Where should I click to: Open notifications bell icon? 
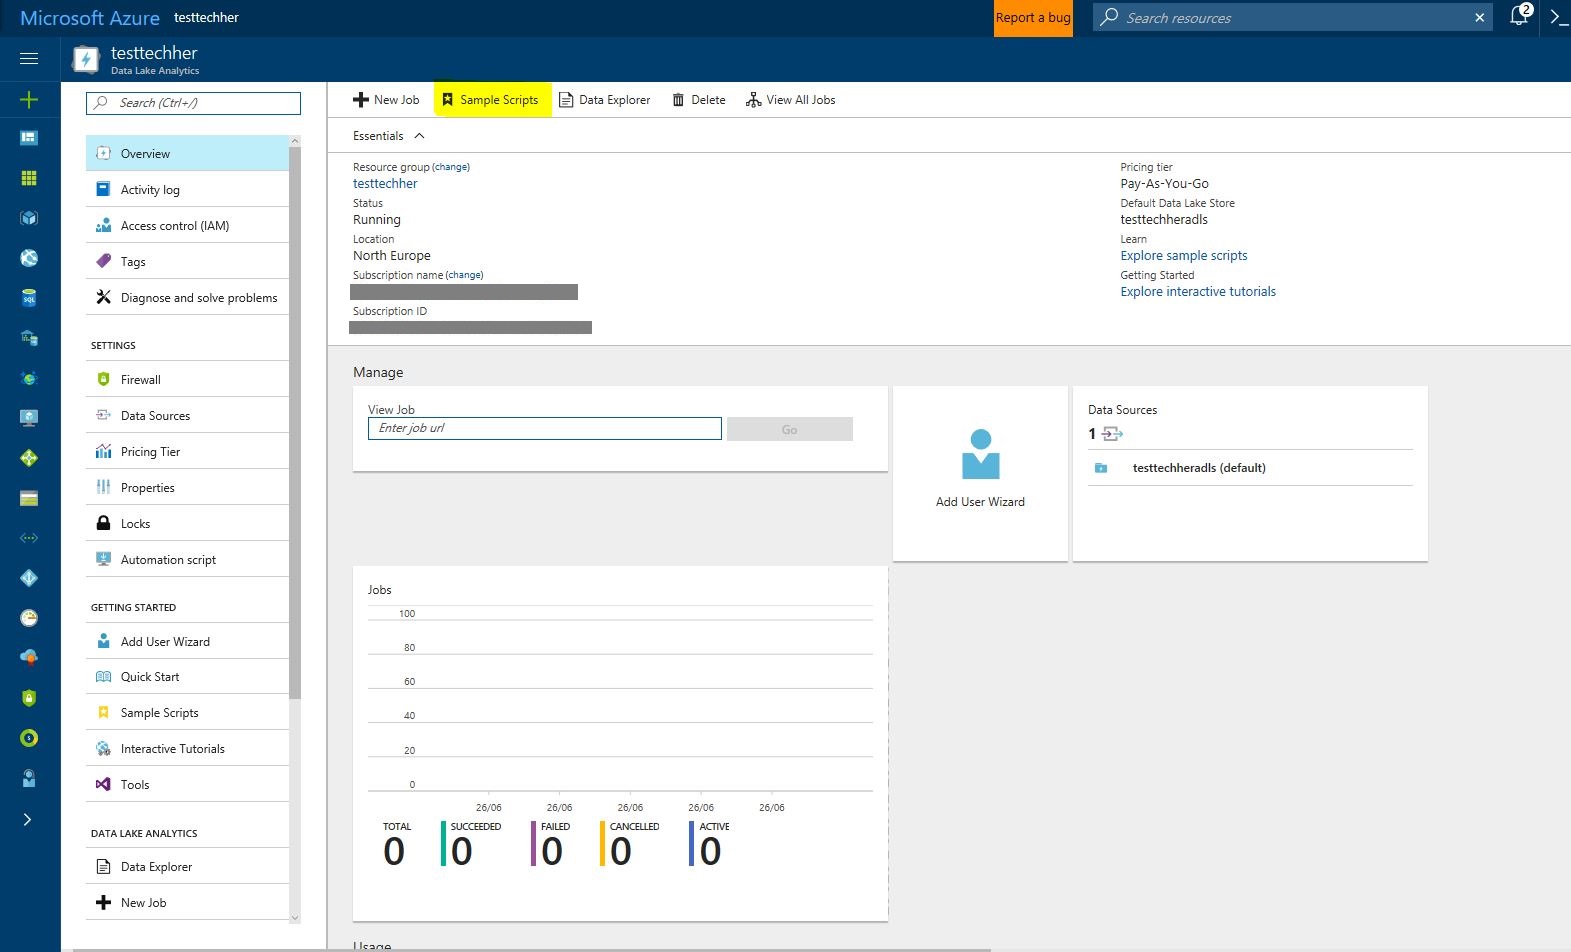1519,16
